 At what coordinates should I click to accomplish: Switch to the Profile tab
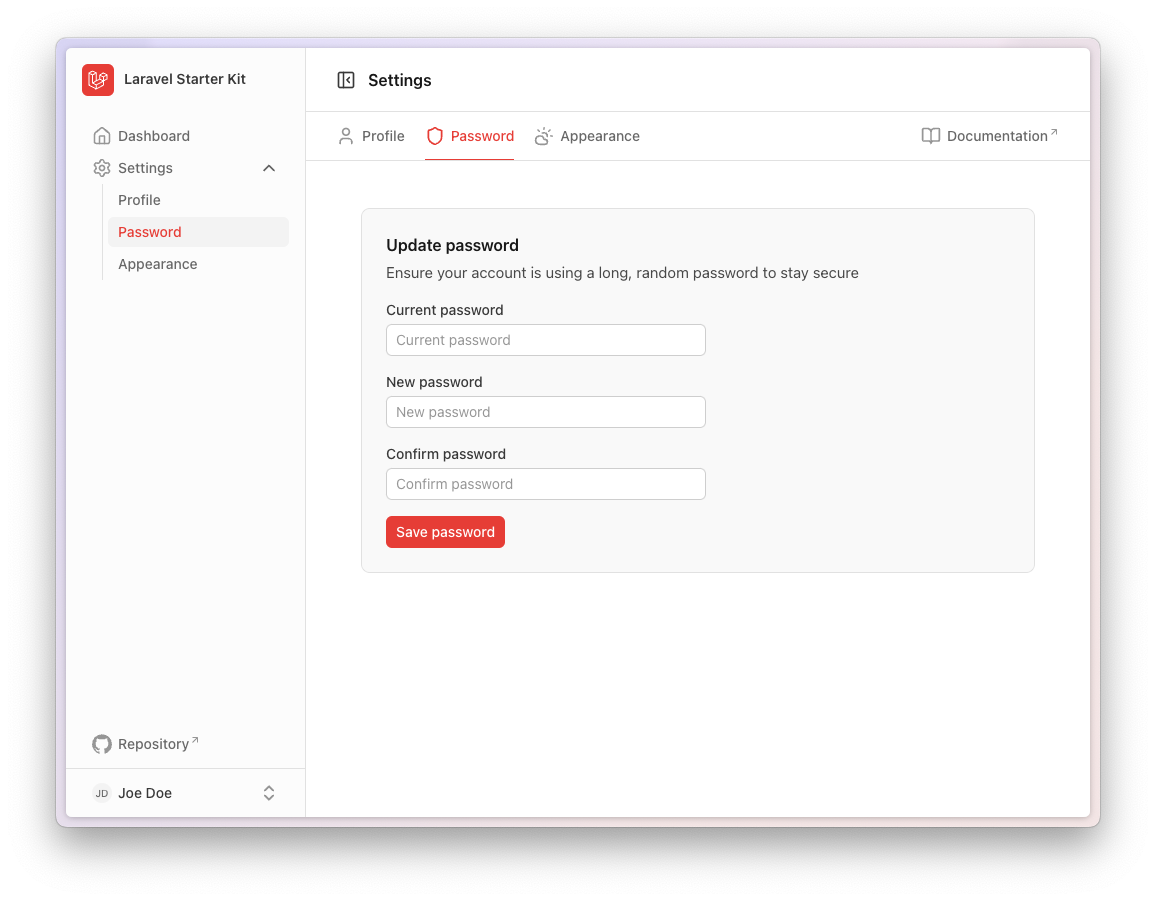tap(383, 136)
